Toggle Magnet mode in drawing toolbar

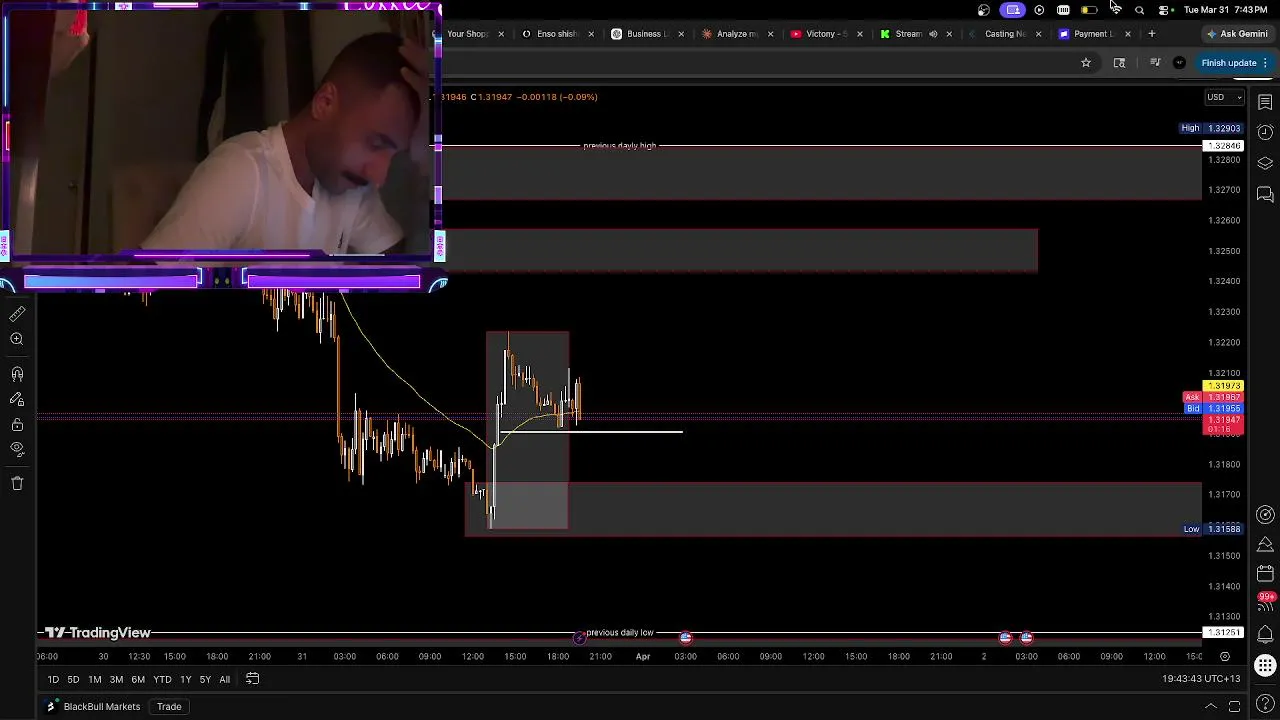(x=17, y=374)
